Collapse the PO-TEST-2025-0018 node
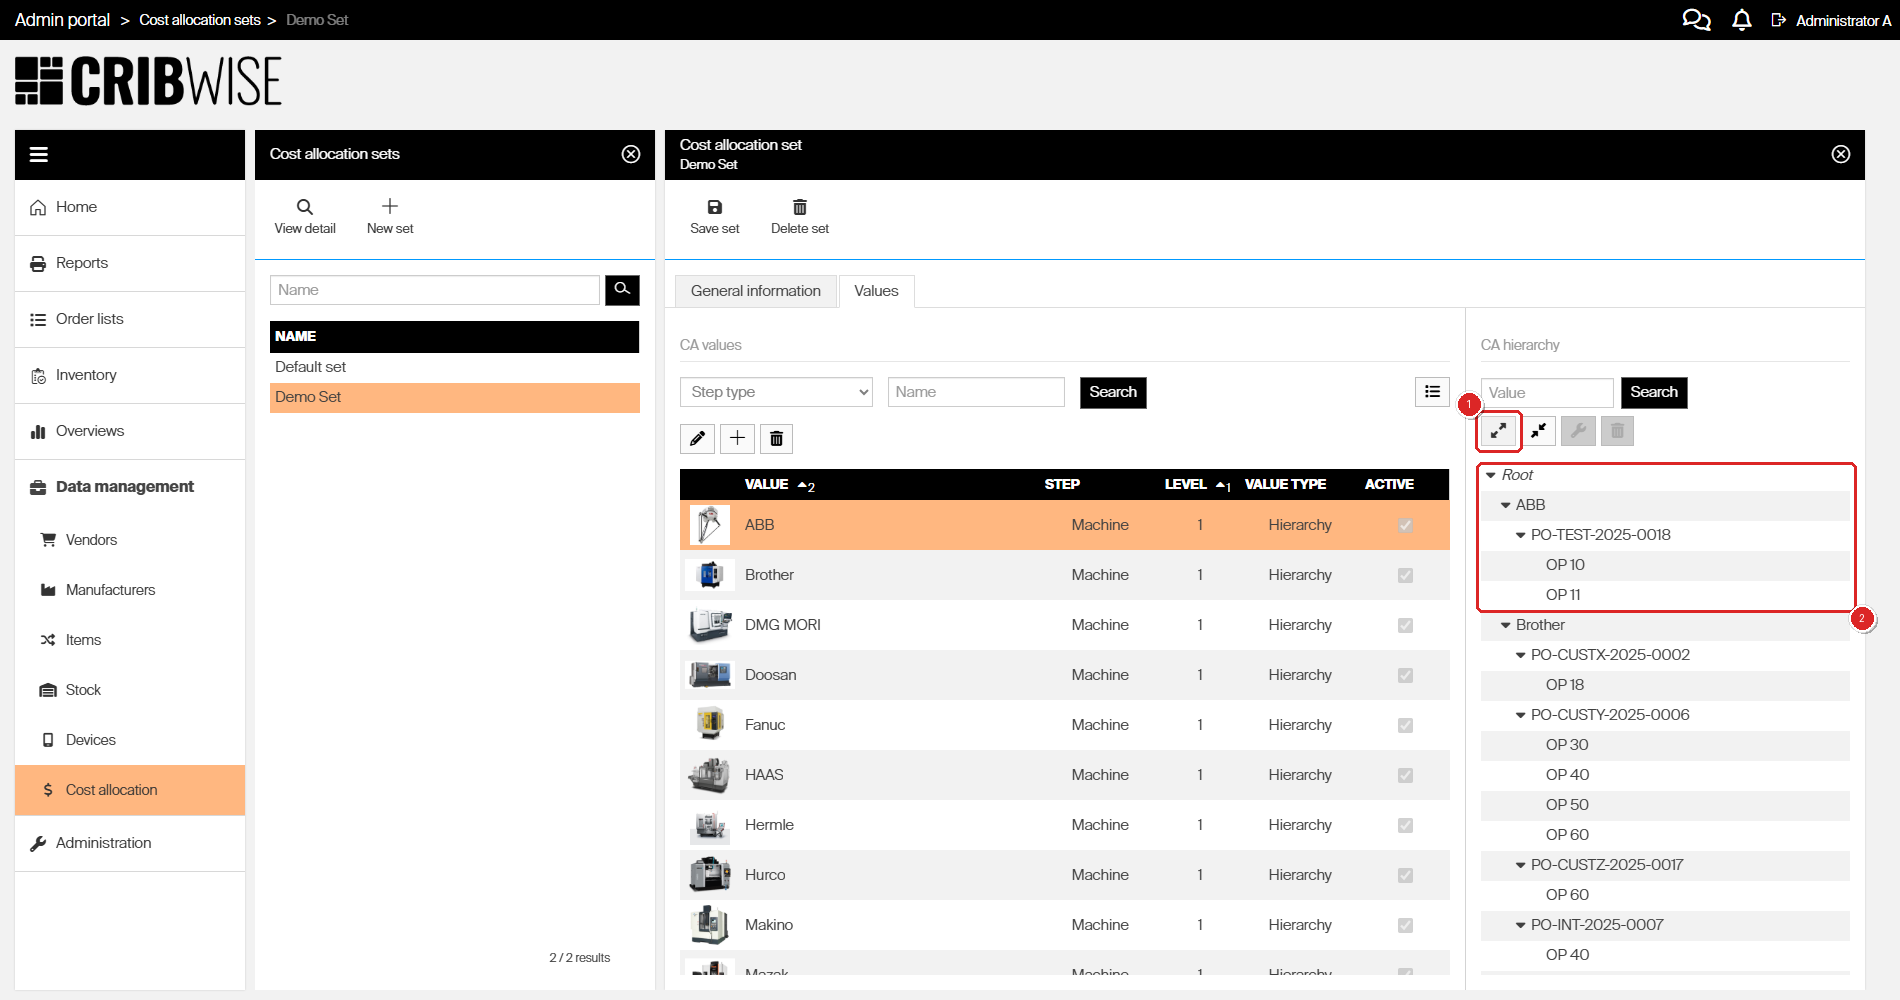The height and width of the screenshot is (1000, 1900). tap(1521, 535)
